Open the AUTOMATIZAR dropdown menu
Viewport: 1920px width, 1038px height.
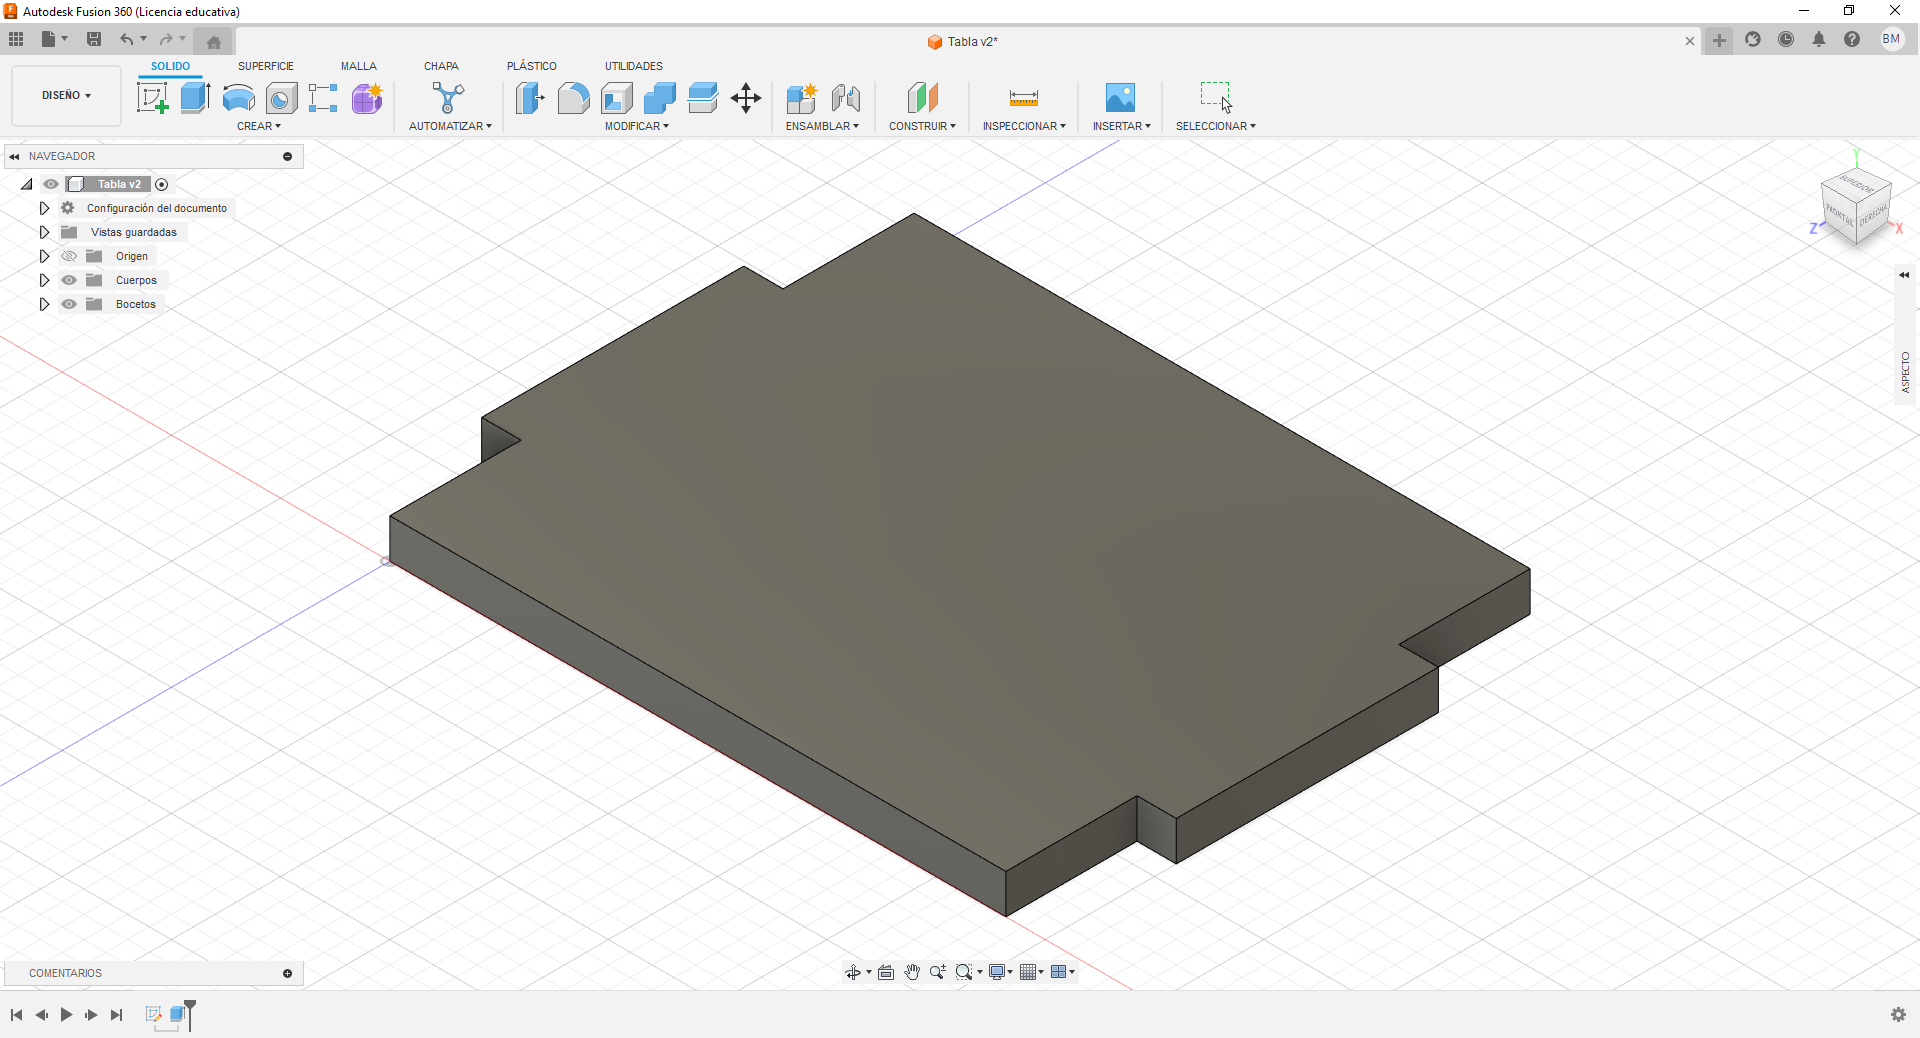tap(450, 126)
